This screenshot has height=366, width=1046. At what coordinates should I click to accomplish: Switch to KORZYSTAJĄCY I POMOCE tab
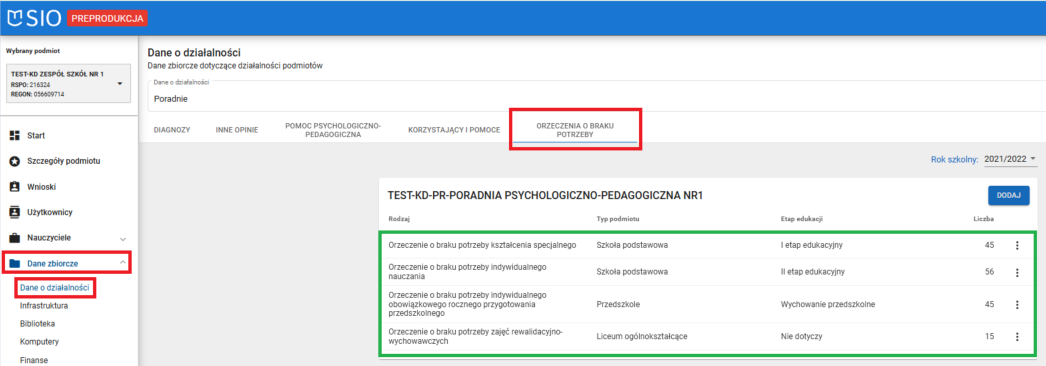pyautogui.click(x=454, y=130)
